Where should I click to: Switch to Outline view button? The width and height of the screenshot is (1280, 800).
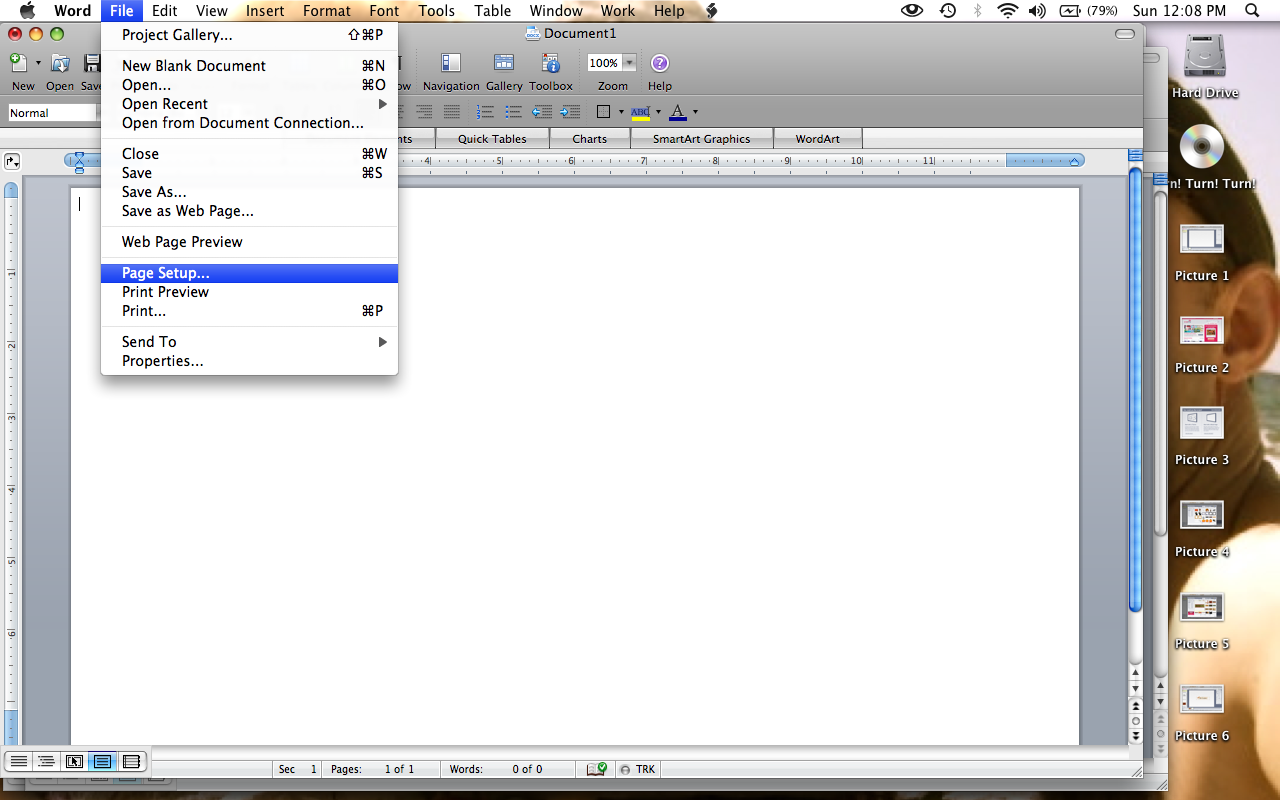(46, 761)
